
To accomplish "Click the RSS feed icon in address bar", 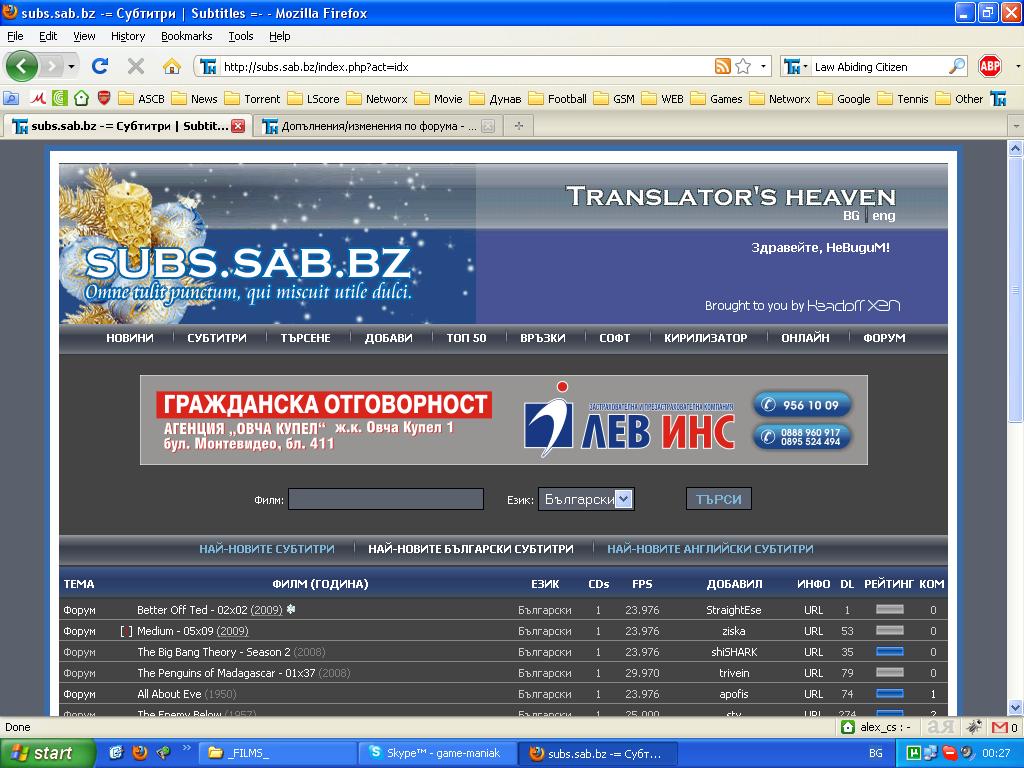I will (x=722, y=66).
